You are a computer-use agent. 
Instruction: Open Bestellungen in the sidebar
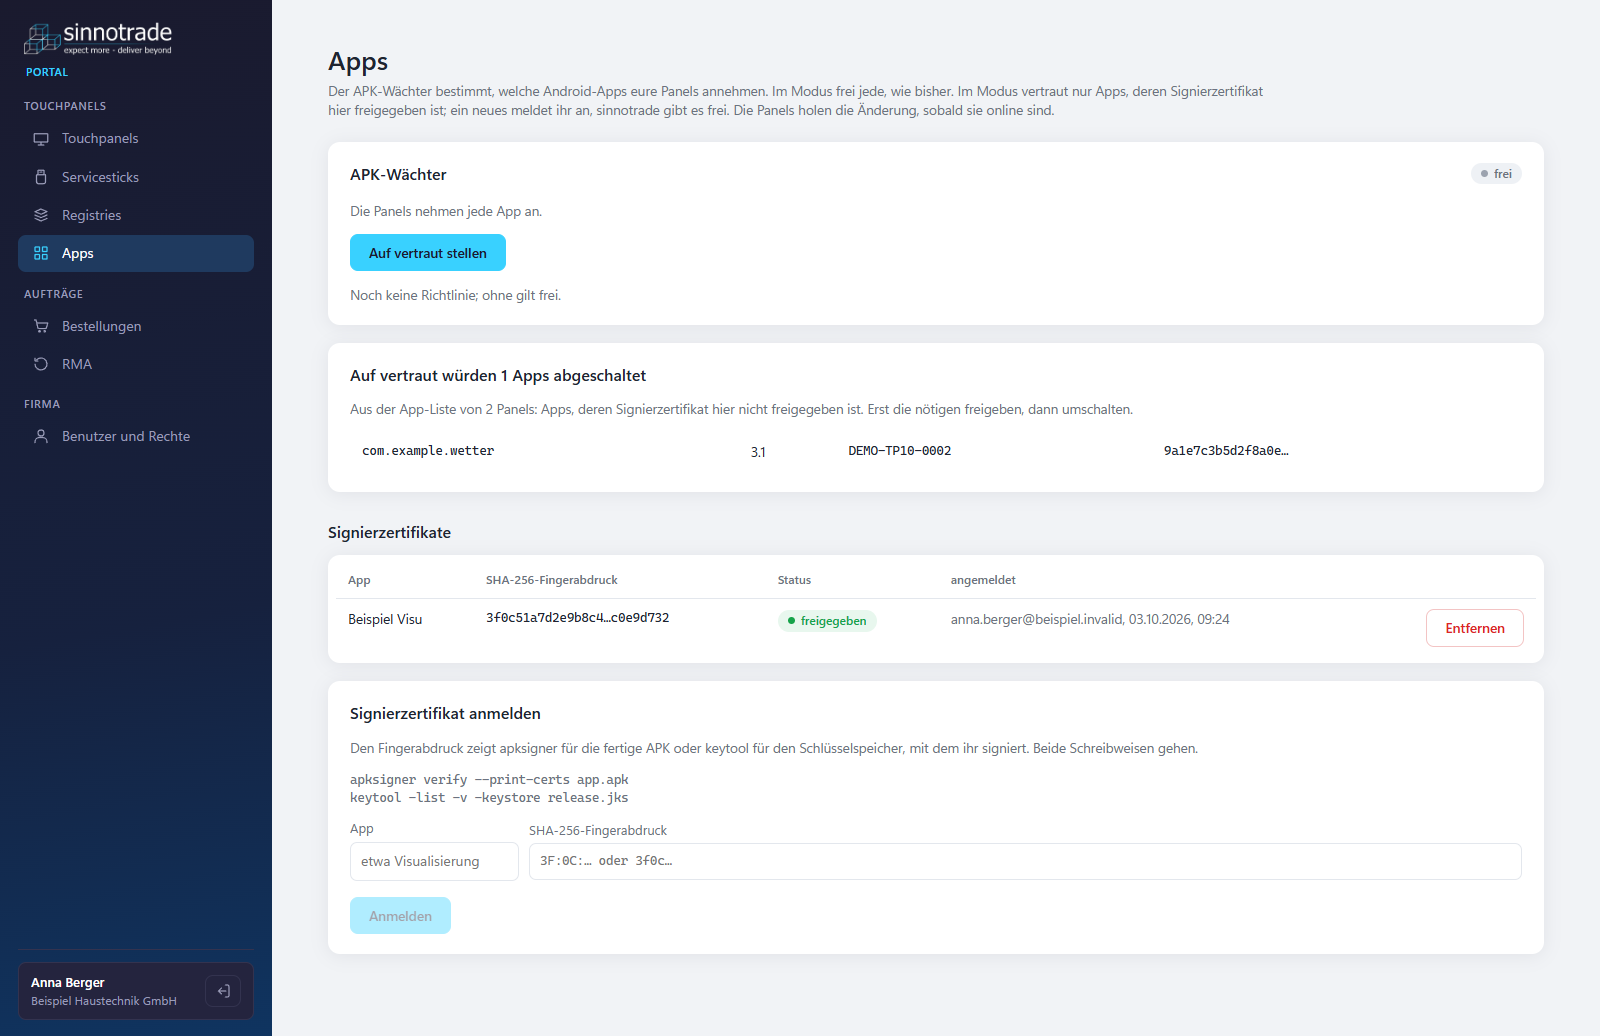pos(136,326)
